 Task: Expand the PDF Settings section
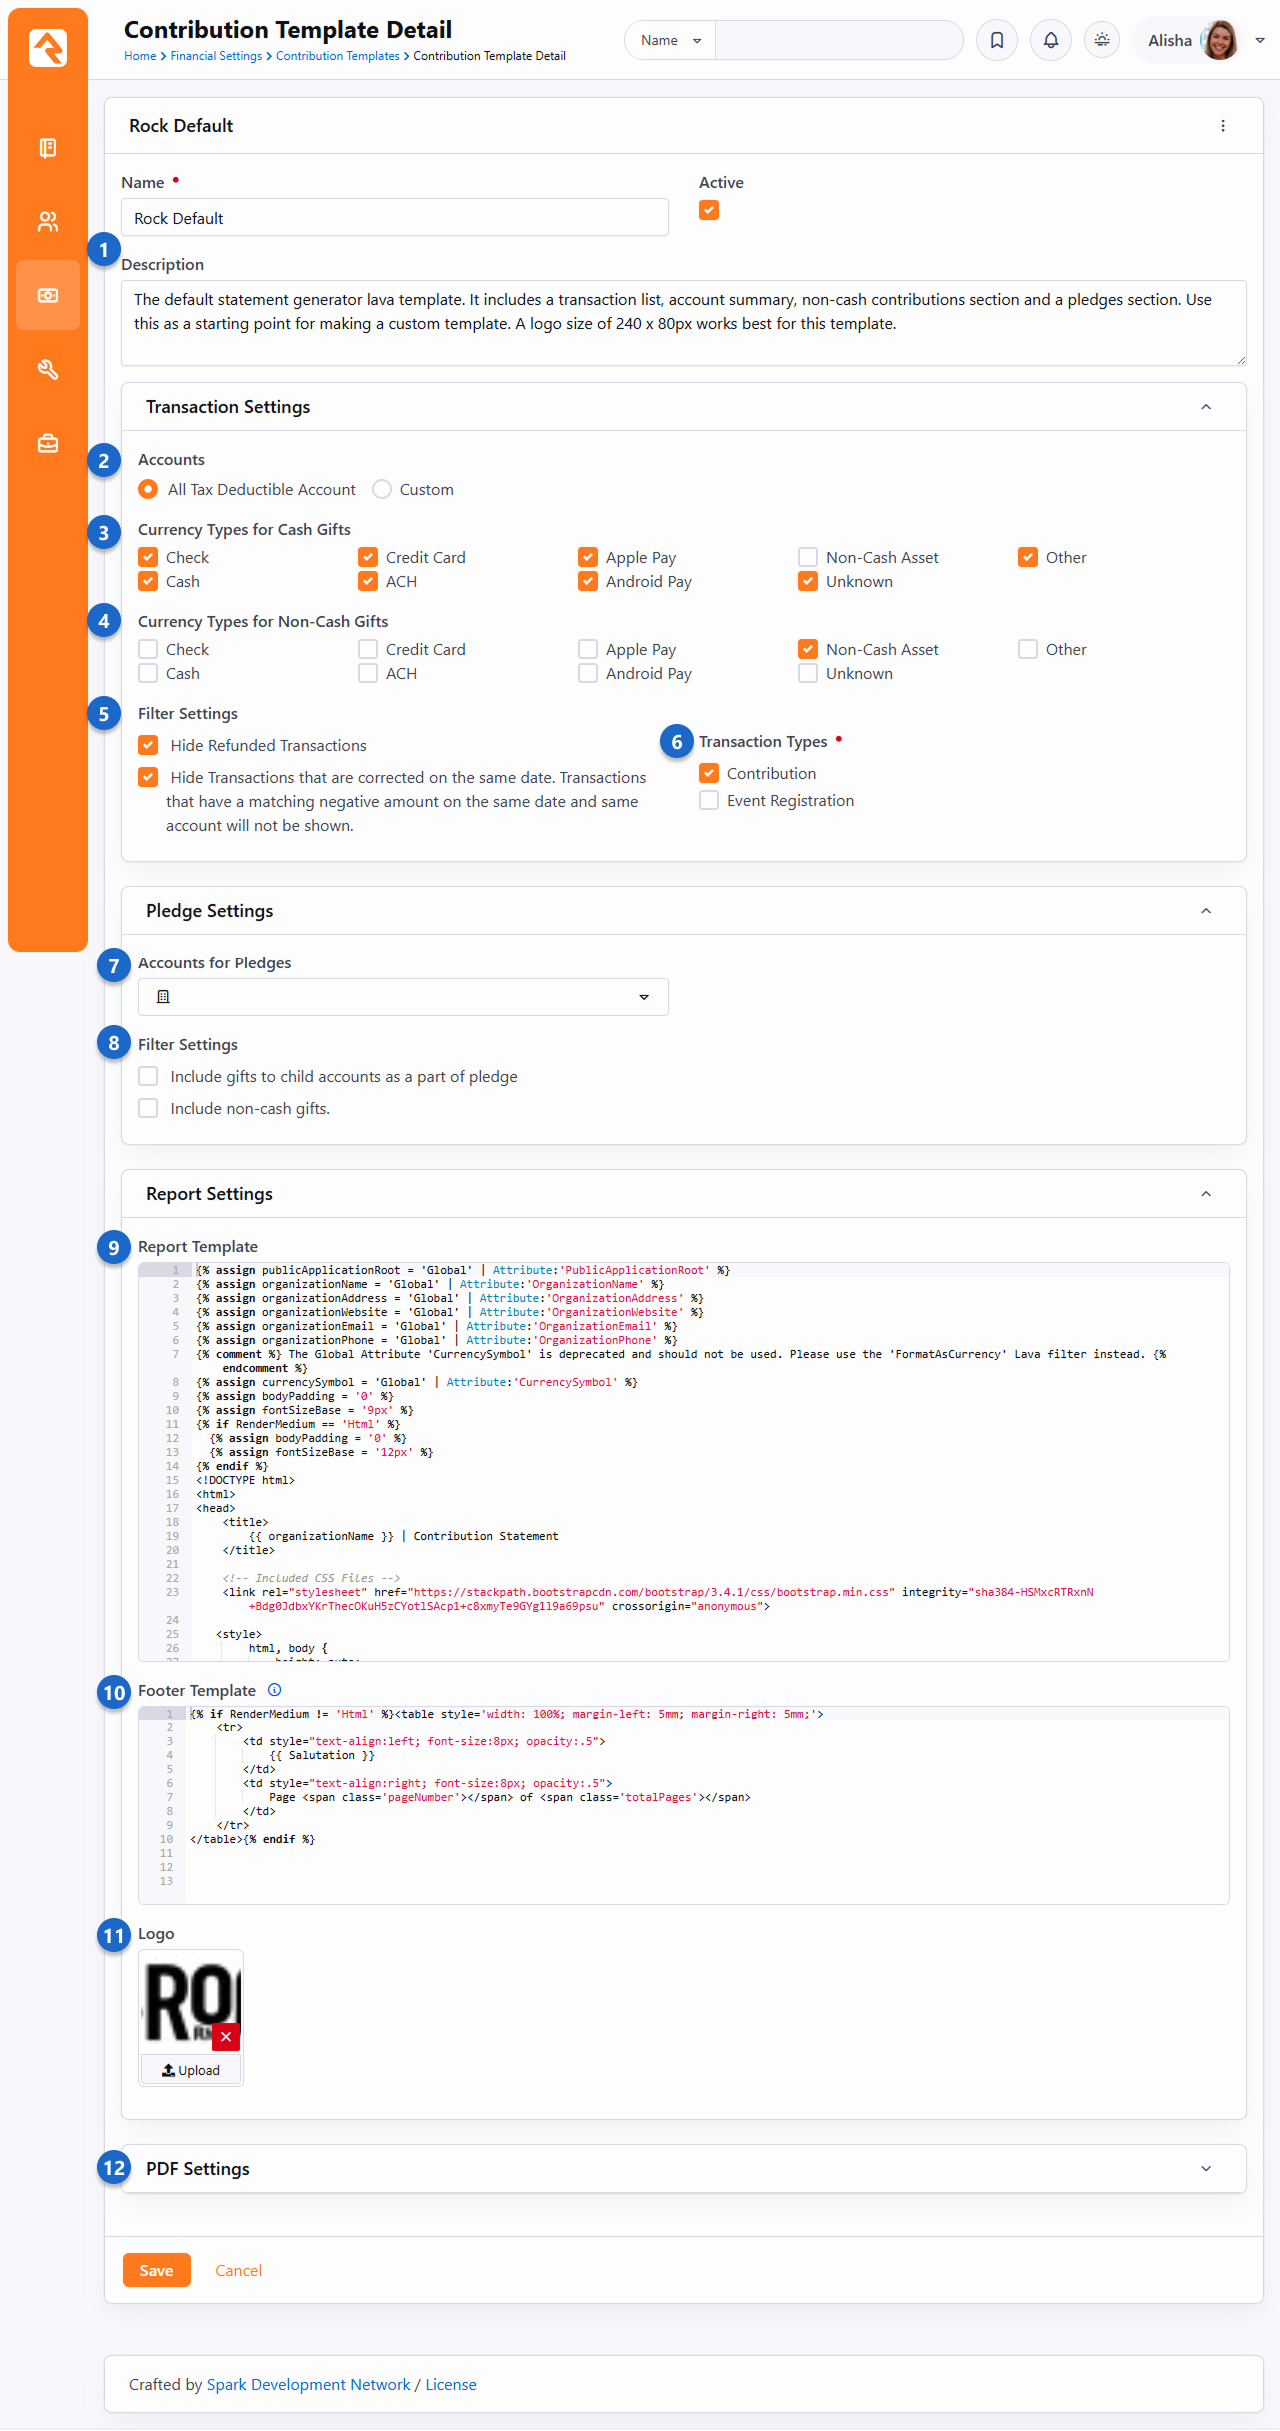click(x=1206, y=2169)
